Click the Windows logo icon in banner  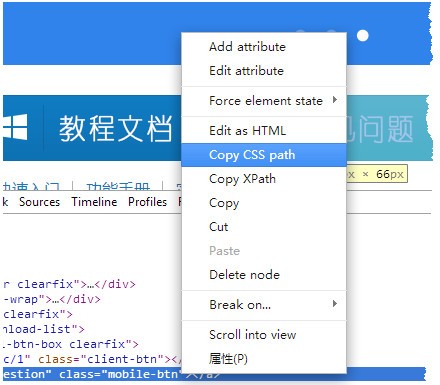pos(15,127)
